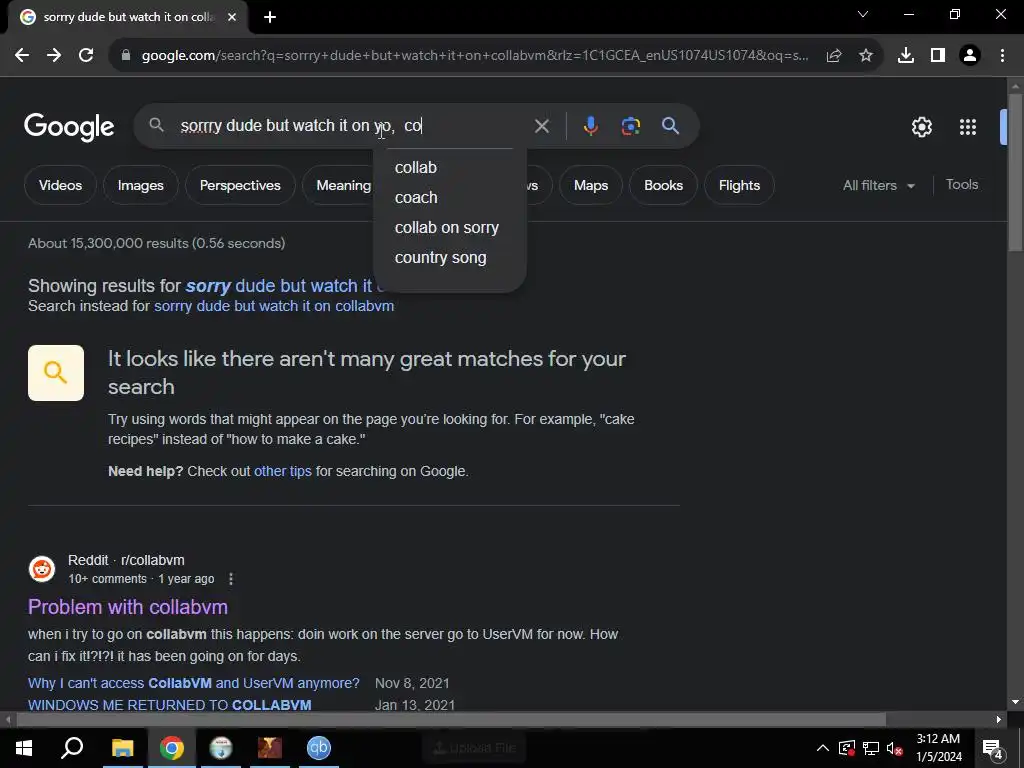Image resolution: width=1024 pixels, height=768 pixels.
Task: Open the Google apps grid
Action: (968, 127)
